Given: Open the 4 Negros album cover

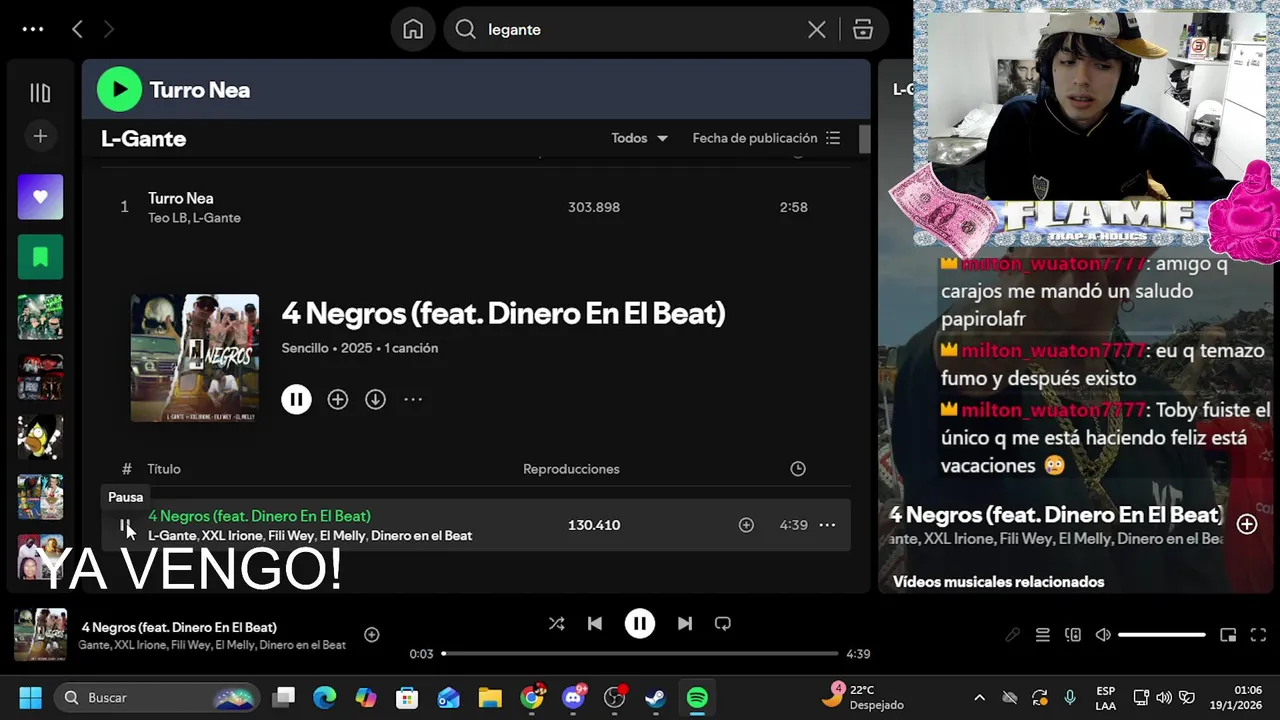Looking at the screenshot, I should 195,357.
